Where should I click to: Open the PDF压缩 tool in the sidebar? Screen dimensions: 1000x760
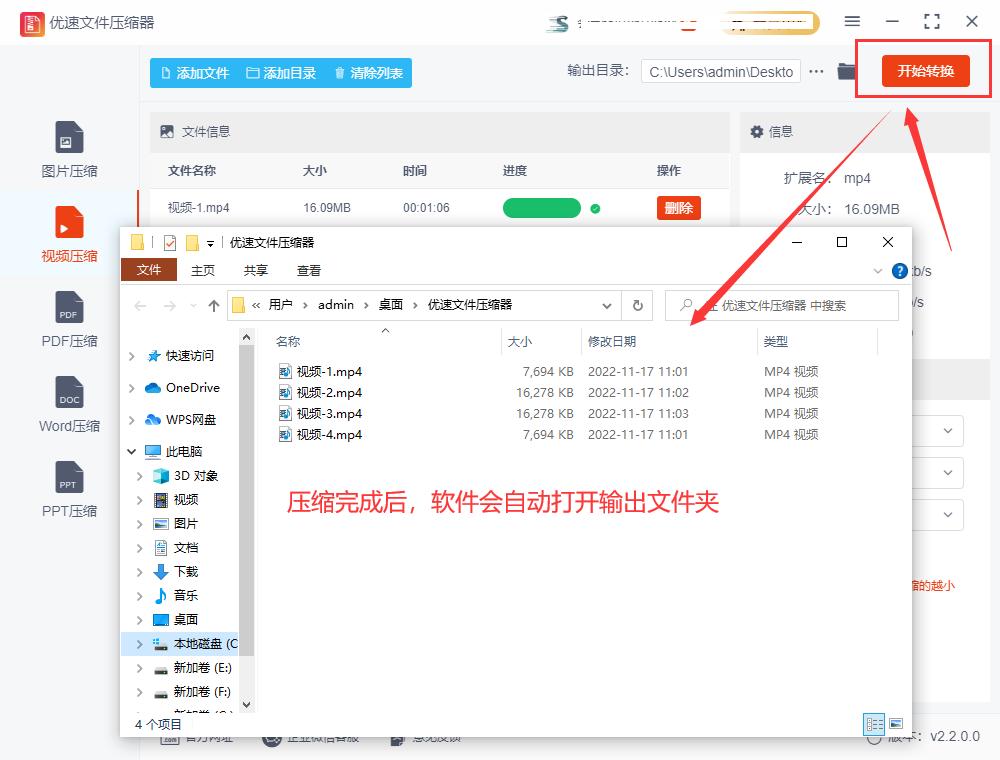pyautogui.click(x=68, y=318)
